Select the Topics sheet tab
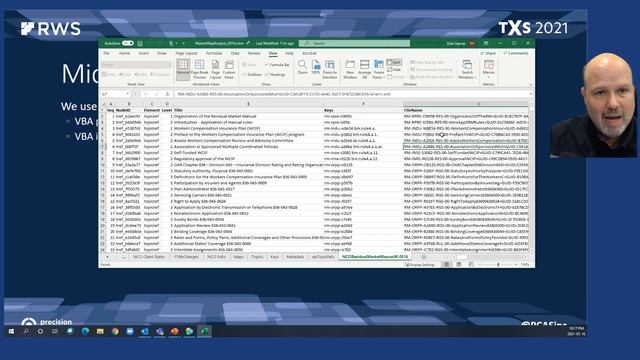 click(257, 257)
